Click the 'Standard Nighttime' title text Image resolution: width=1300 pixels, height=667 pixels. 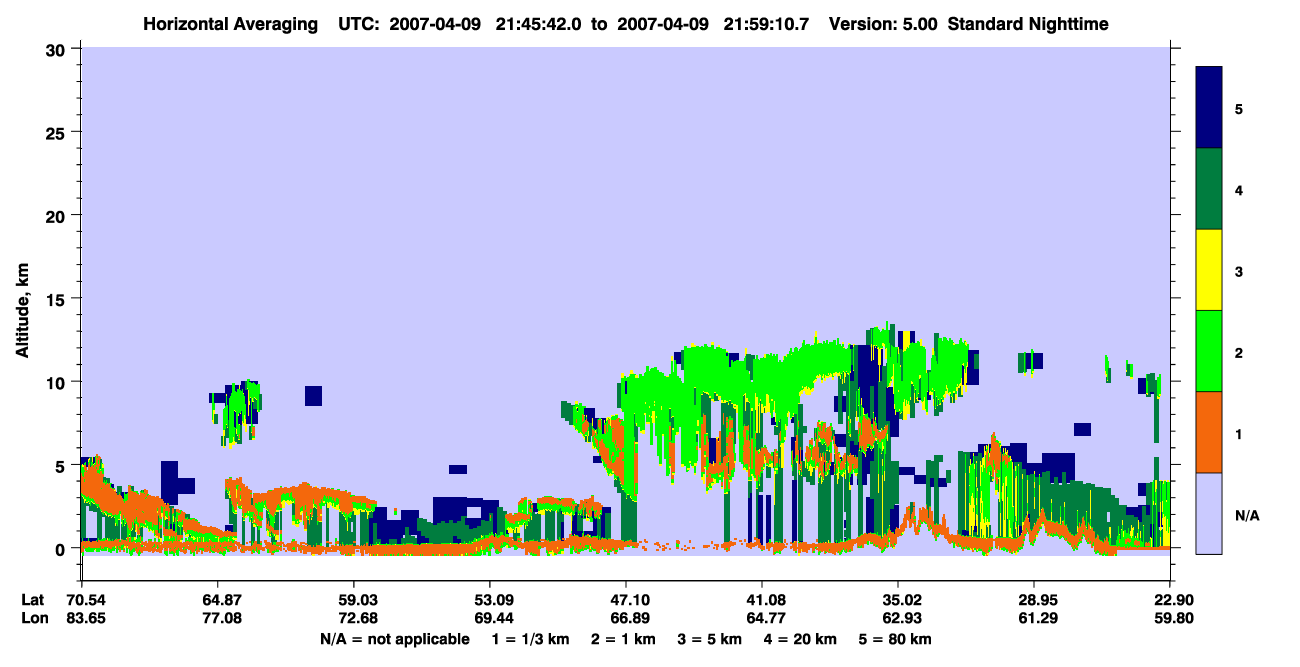(1029, 23)
